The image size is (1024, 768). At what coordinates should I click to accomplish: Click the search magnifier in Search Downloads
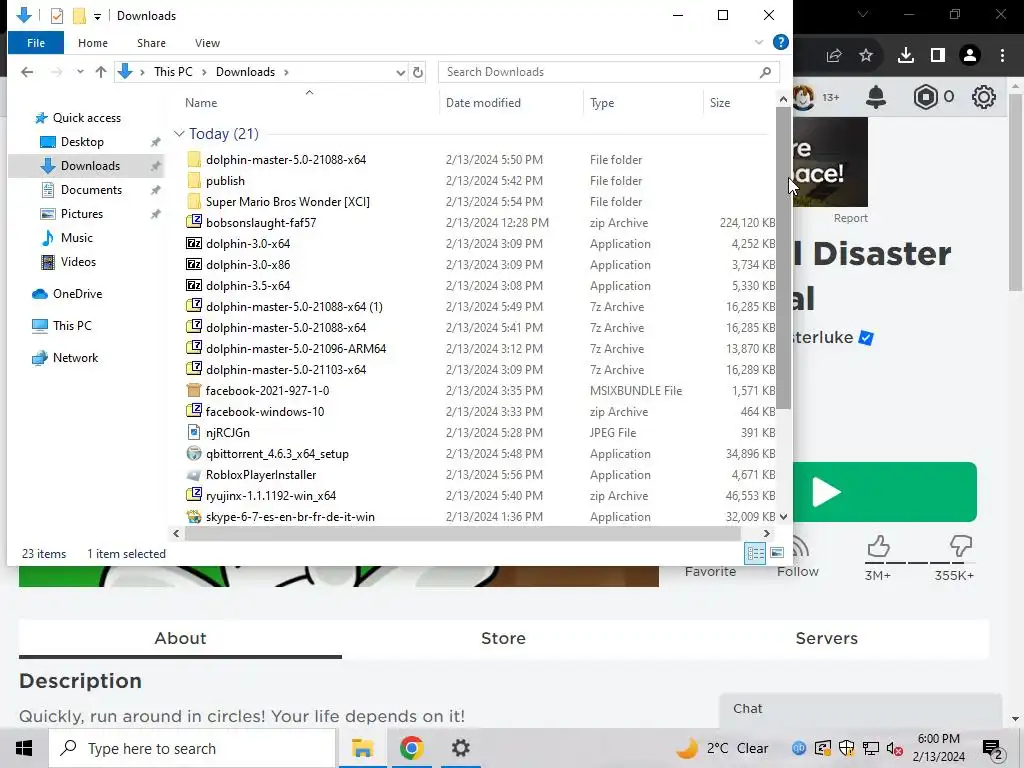tap(765, 72)
